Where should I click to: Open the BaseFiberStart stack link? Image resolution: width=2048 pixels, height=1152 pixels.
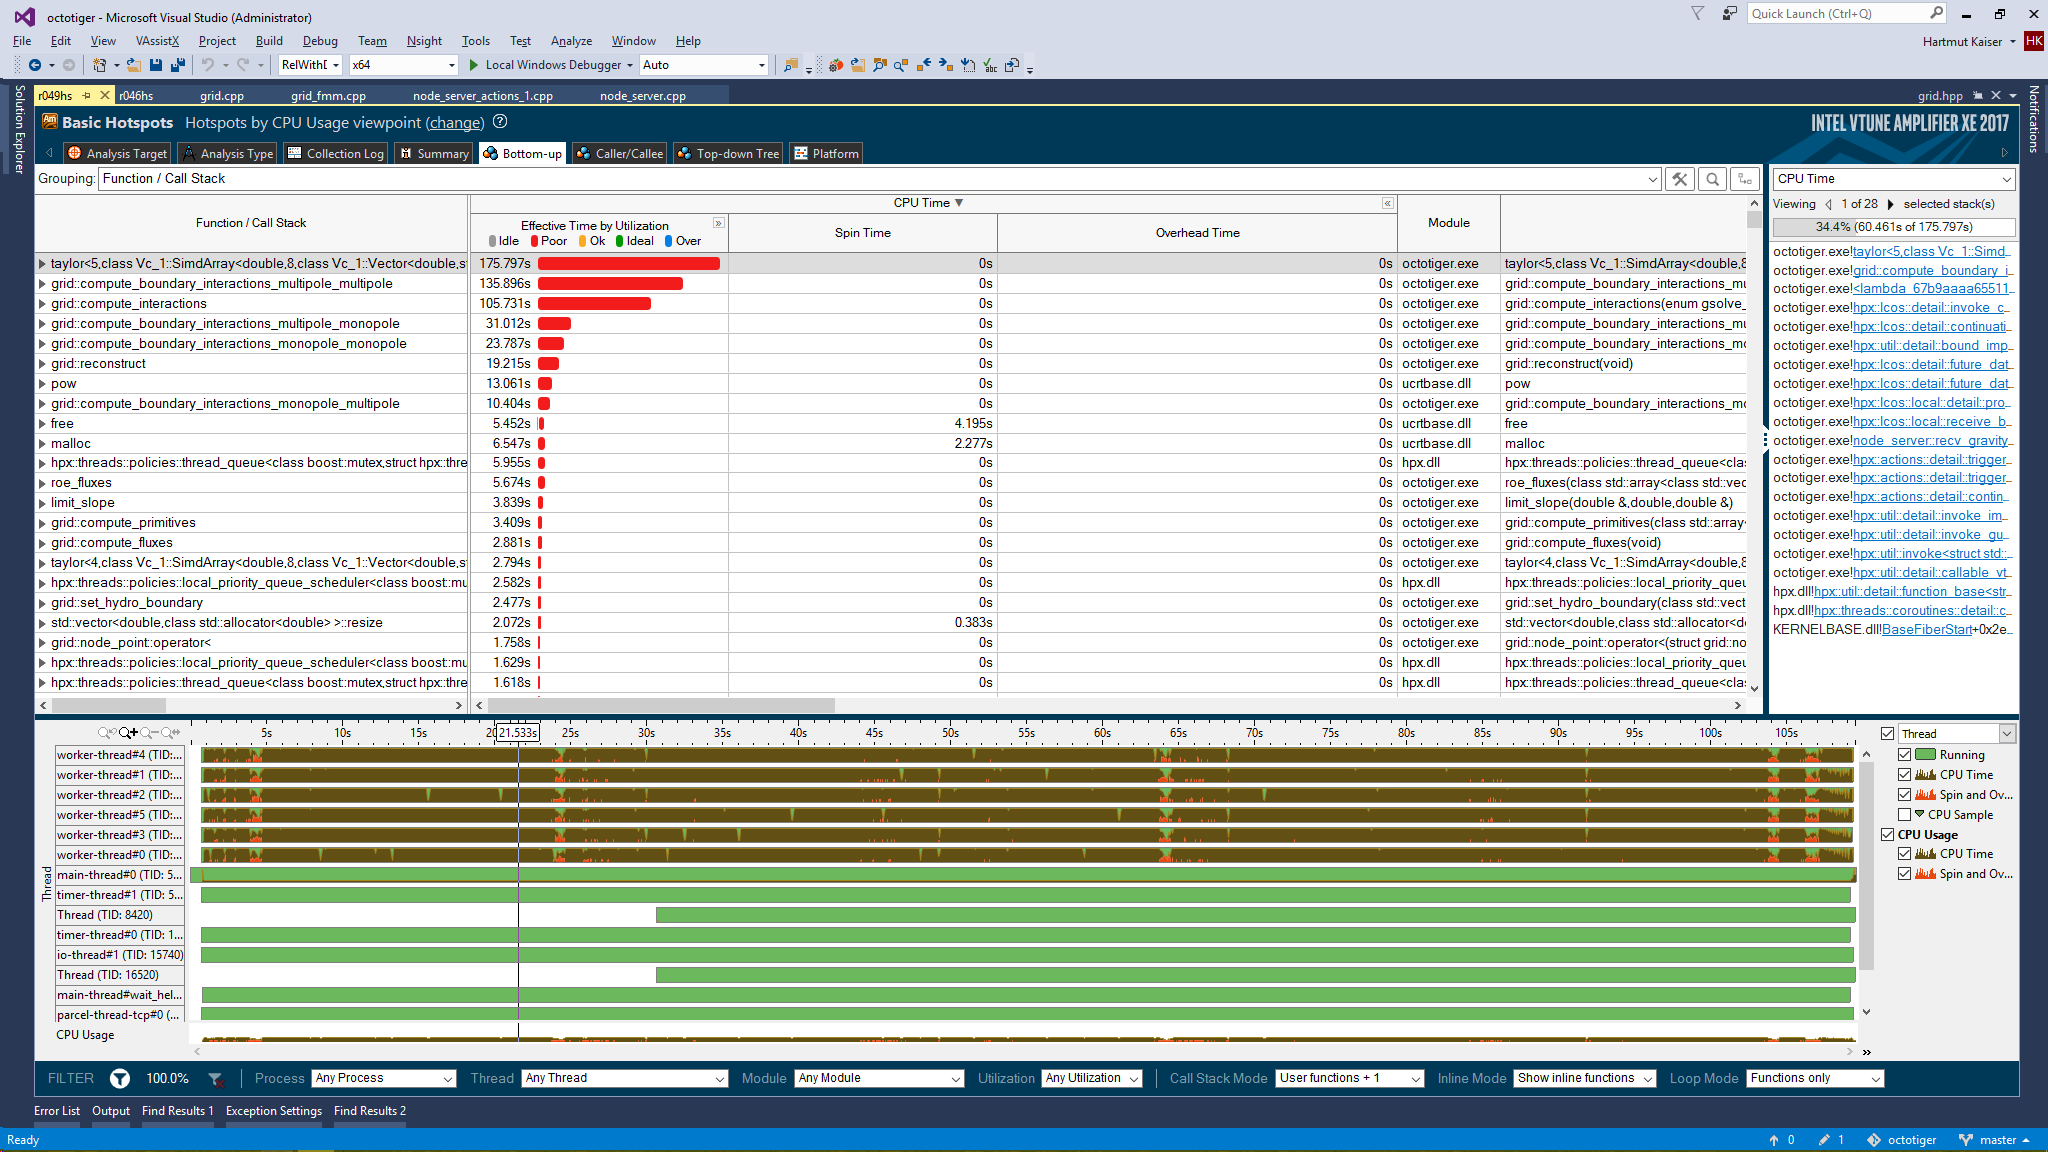(x=1926, y=629)
